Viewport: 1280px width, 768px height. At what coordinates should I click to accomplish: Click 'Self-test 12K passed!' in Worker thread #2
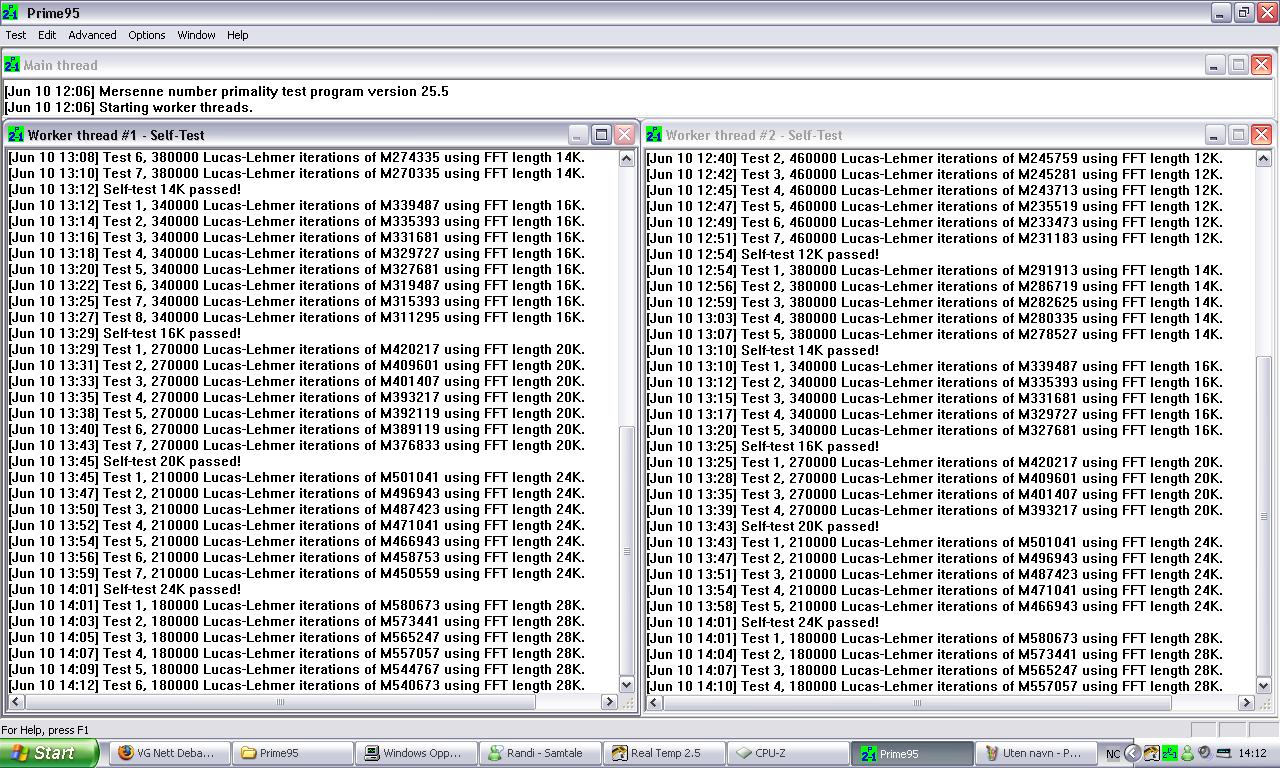[x=763, y=254]
